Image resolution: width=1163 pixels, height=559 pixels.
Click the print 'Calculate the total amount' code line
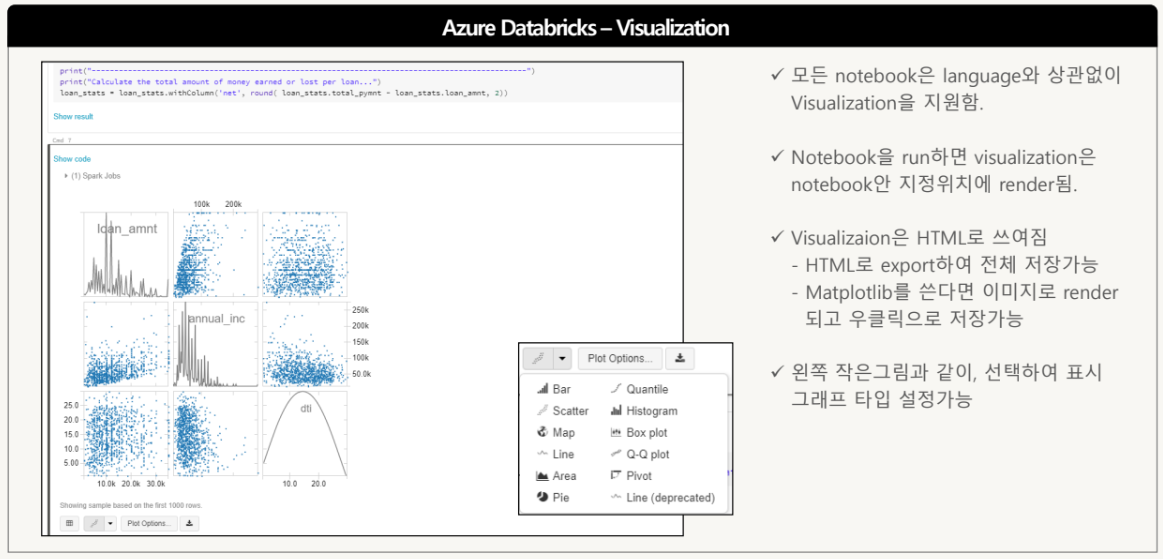220,82
